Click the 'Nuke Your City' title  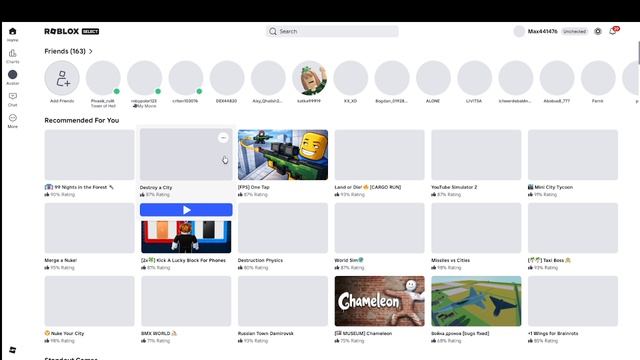tap(67, 333)
